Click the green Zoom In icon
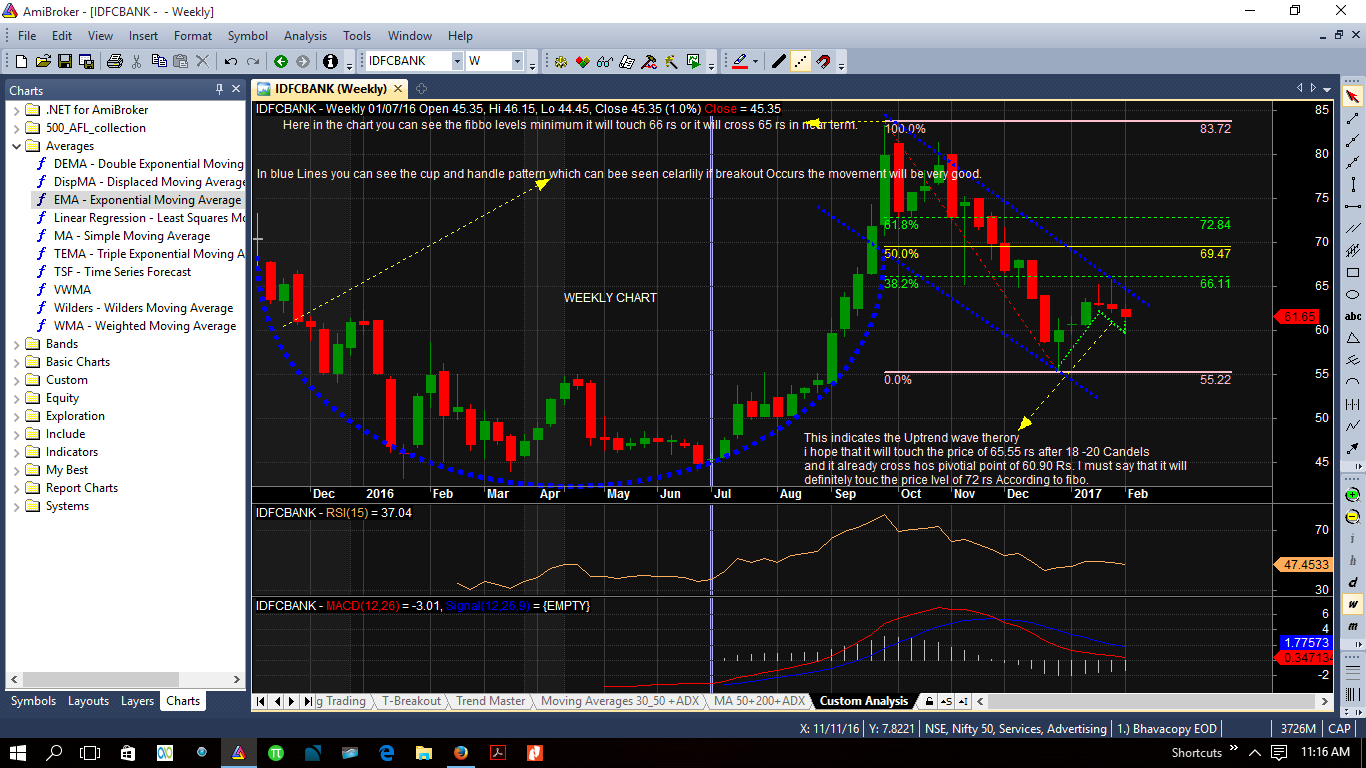This screenshot has width=1366, height=768. coord(1352,494)
